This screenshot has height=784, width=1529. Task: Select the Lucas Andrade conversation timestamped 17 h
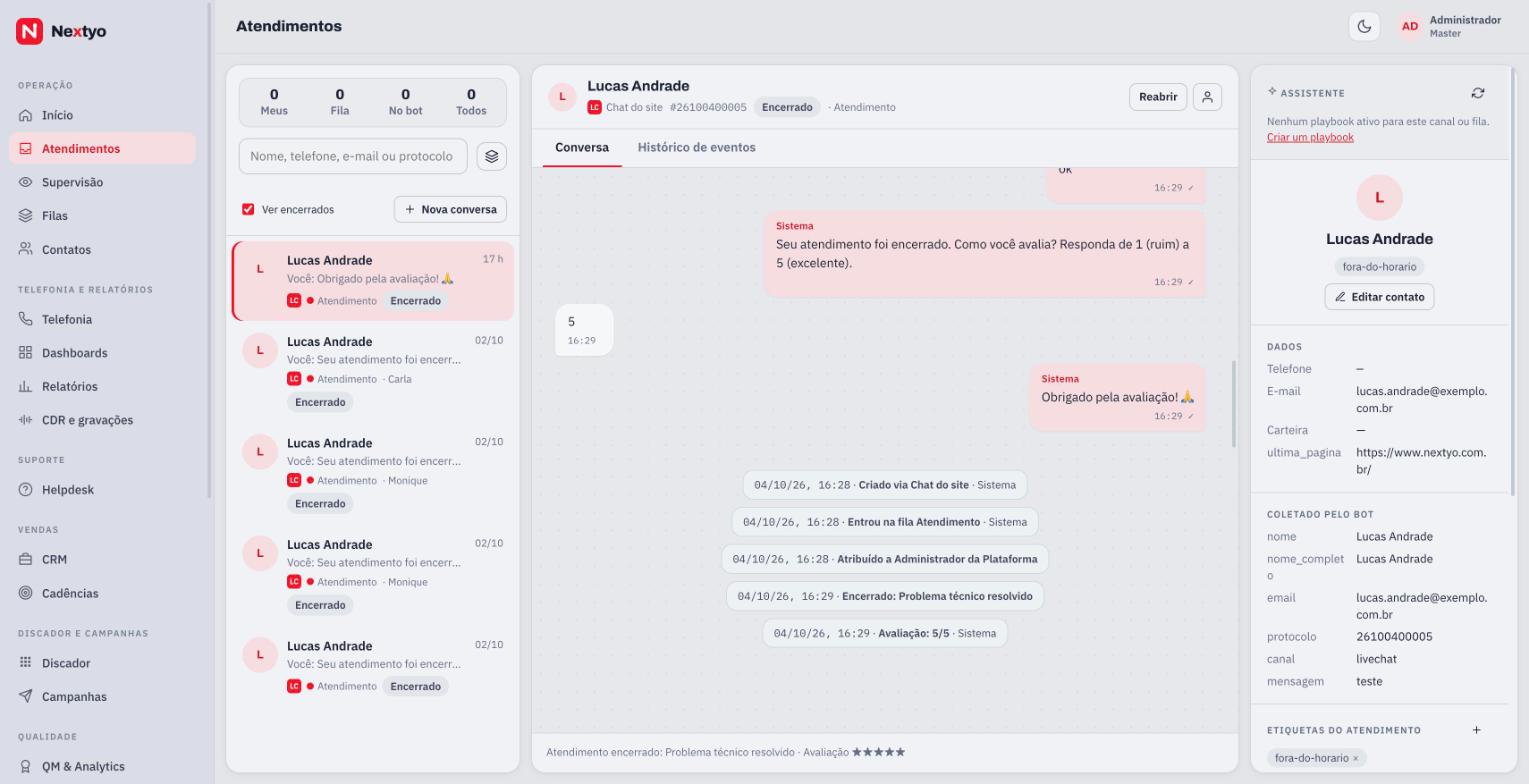(373, 281)
